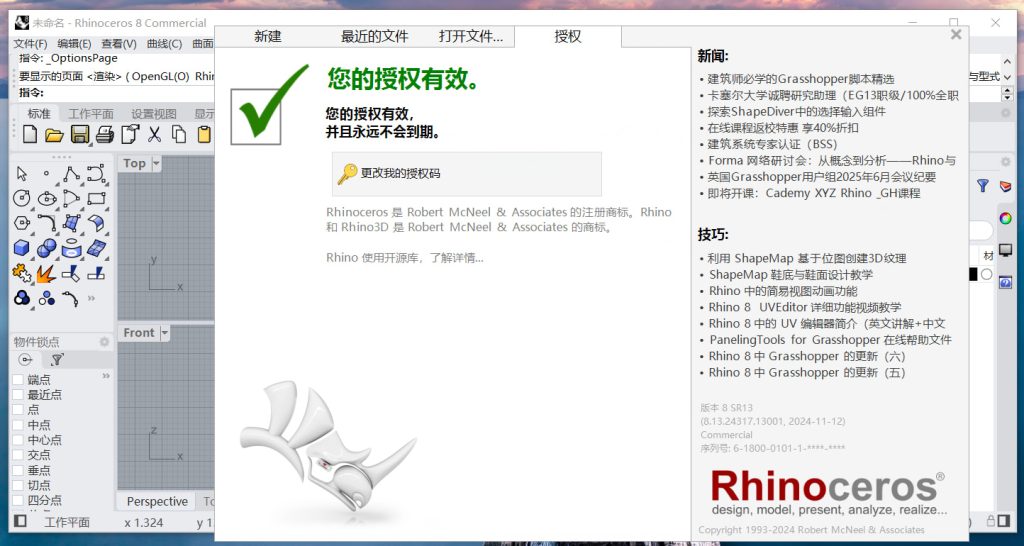
Task: Click the Copy icon in the toolbar
Action: [x=179, y=135]
